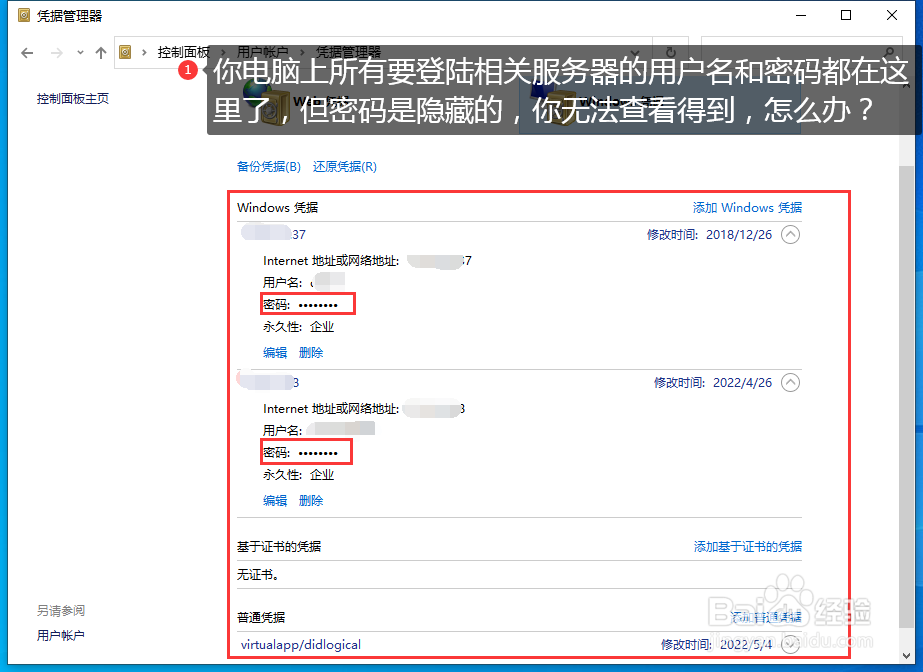Open the address bar history dropdown

point(635,52)
